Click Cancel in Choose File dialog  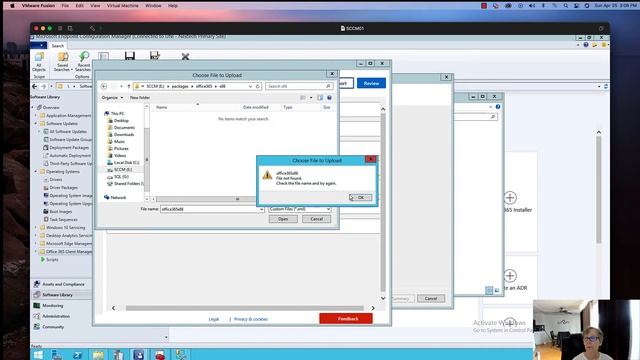point(316,219)
